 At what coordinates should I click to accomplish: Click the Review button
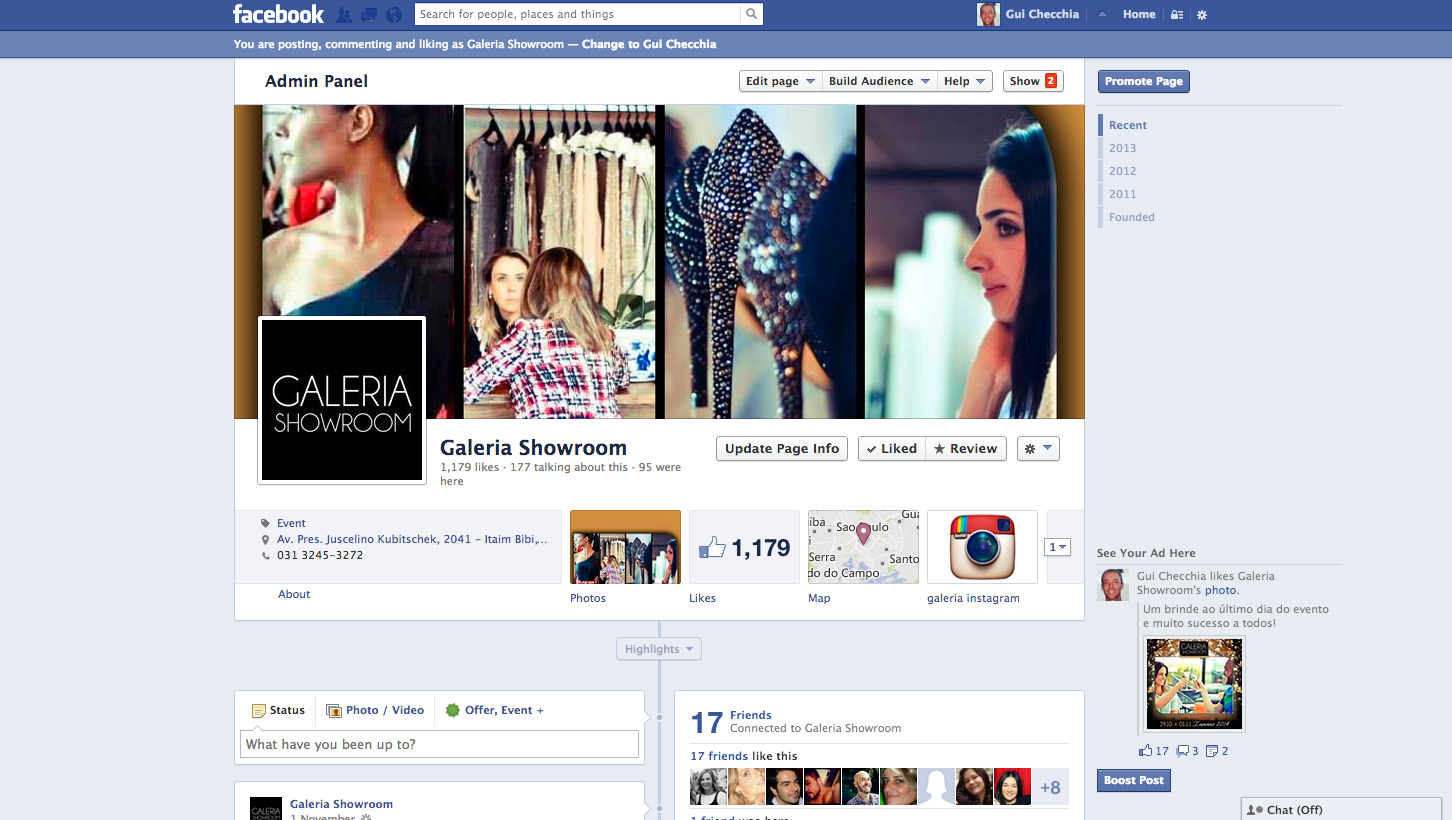966,449
